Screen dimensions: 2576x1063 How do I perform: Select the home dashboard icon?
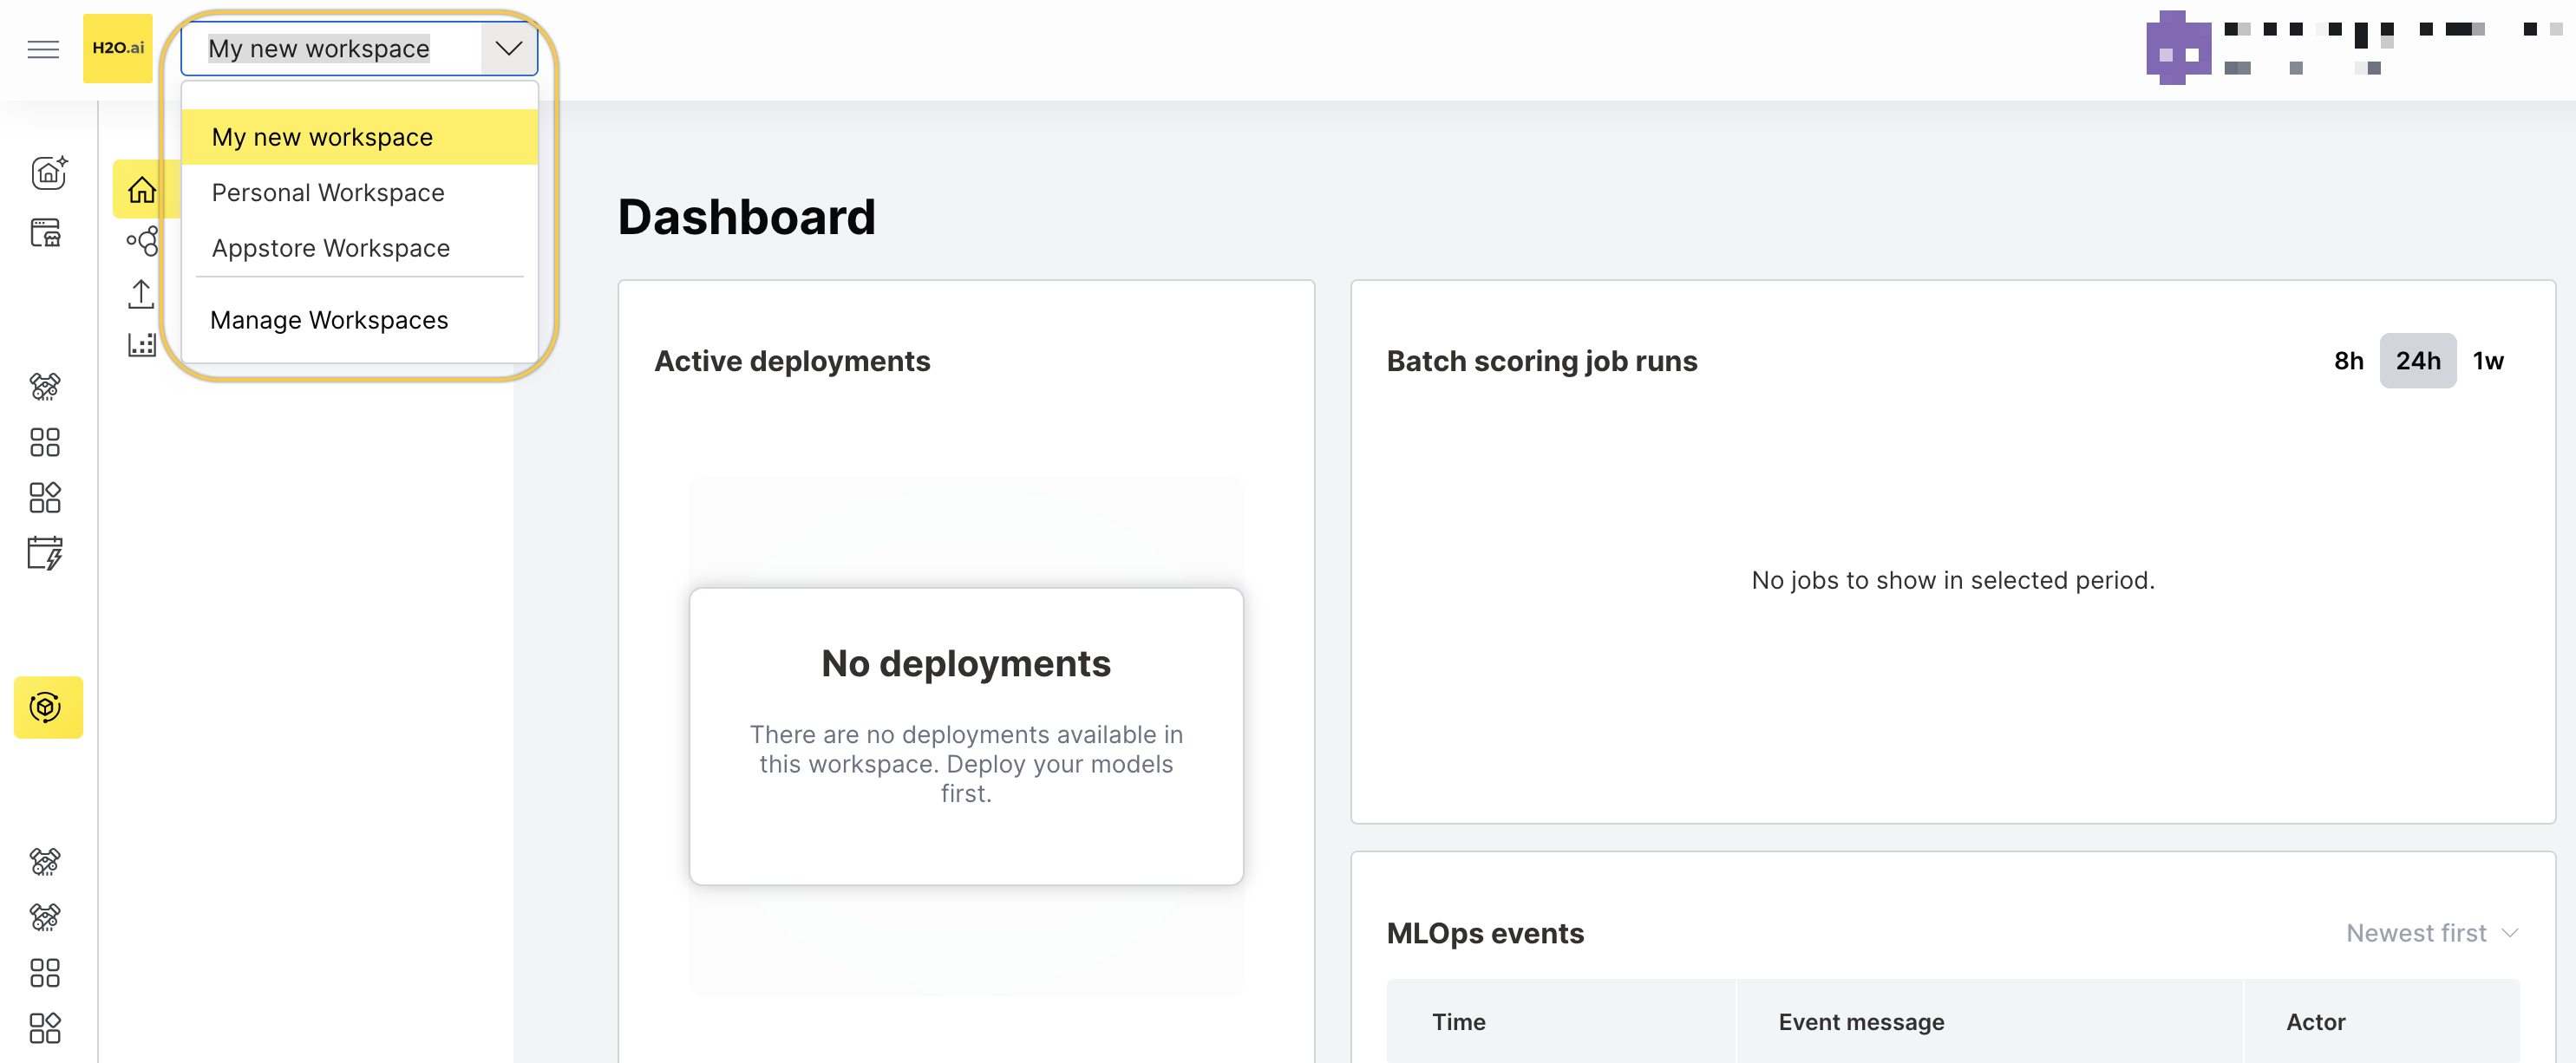tap(142, 189)
